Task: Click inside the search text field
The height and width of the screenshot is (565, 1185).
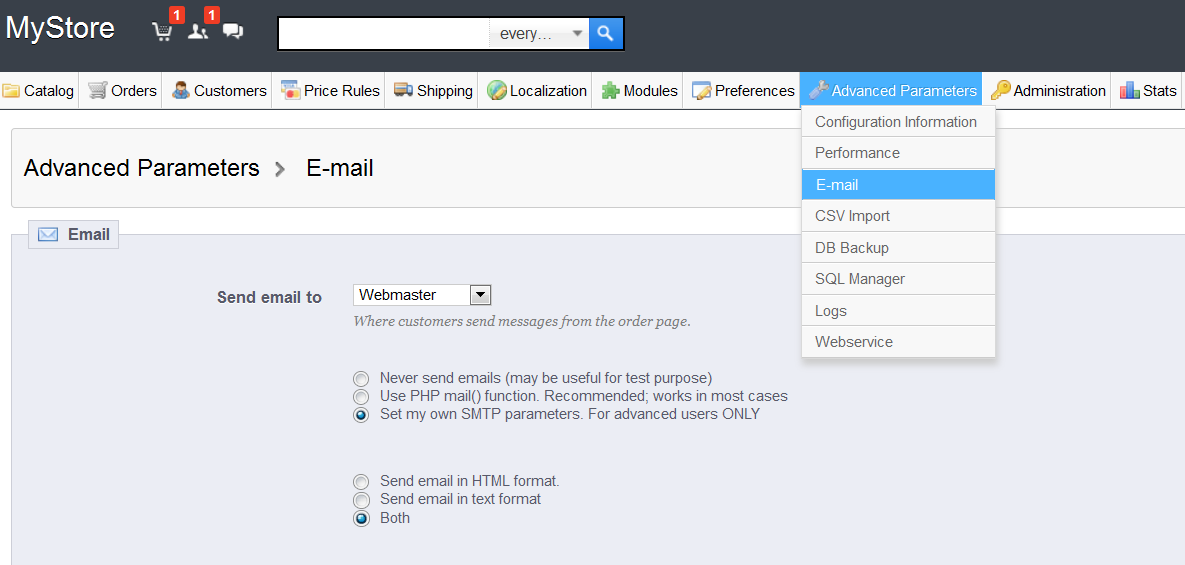Action: [383, 33]
